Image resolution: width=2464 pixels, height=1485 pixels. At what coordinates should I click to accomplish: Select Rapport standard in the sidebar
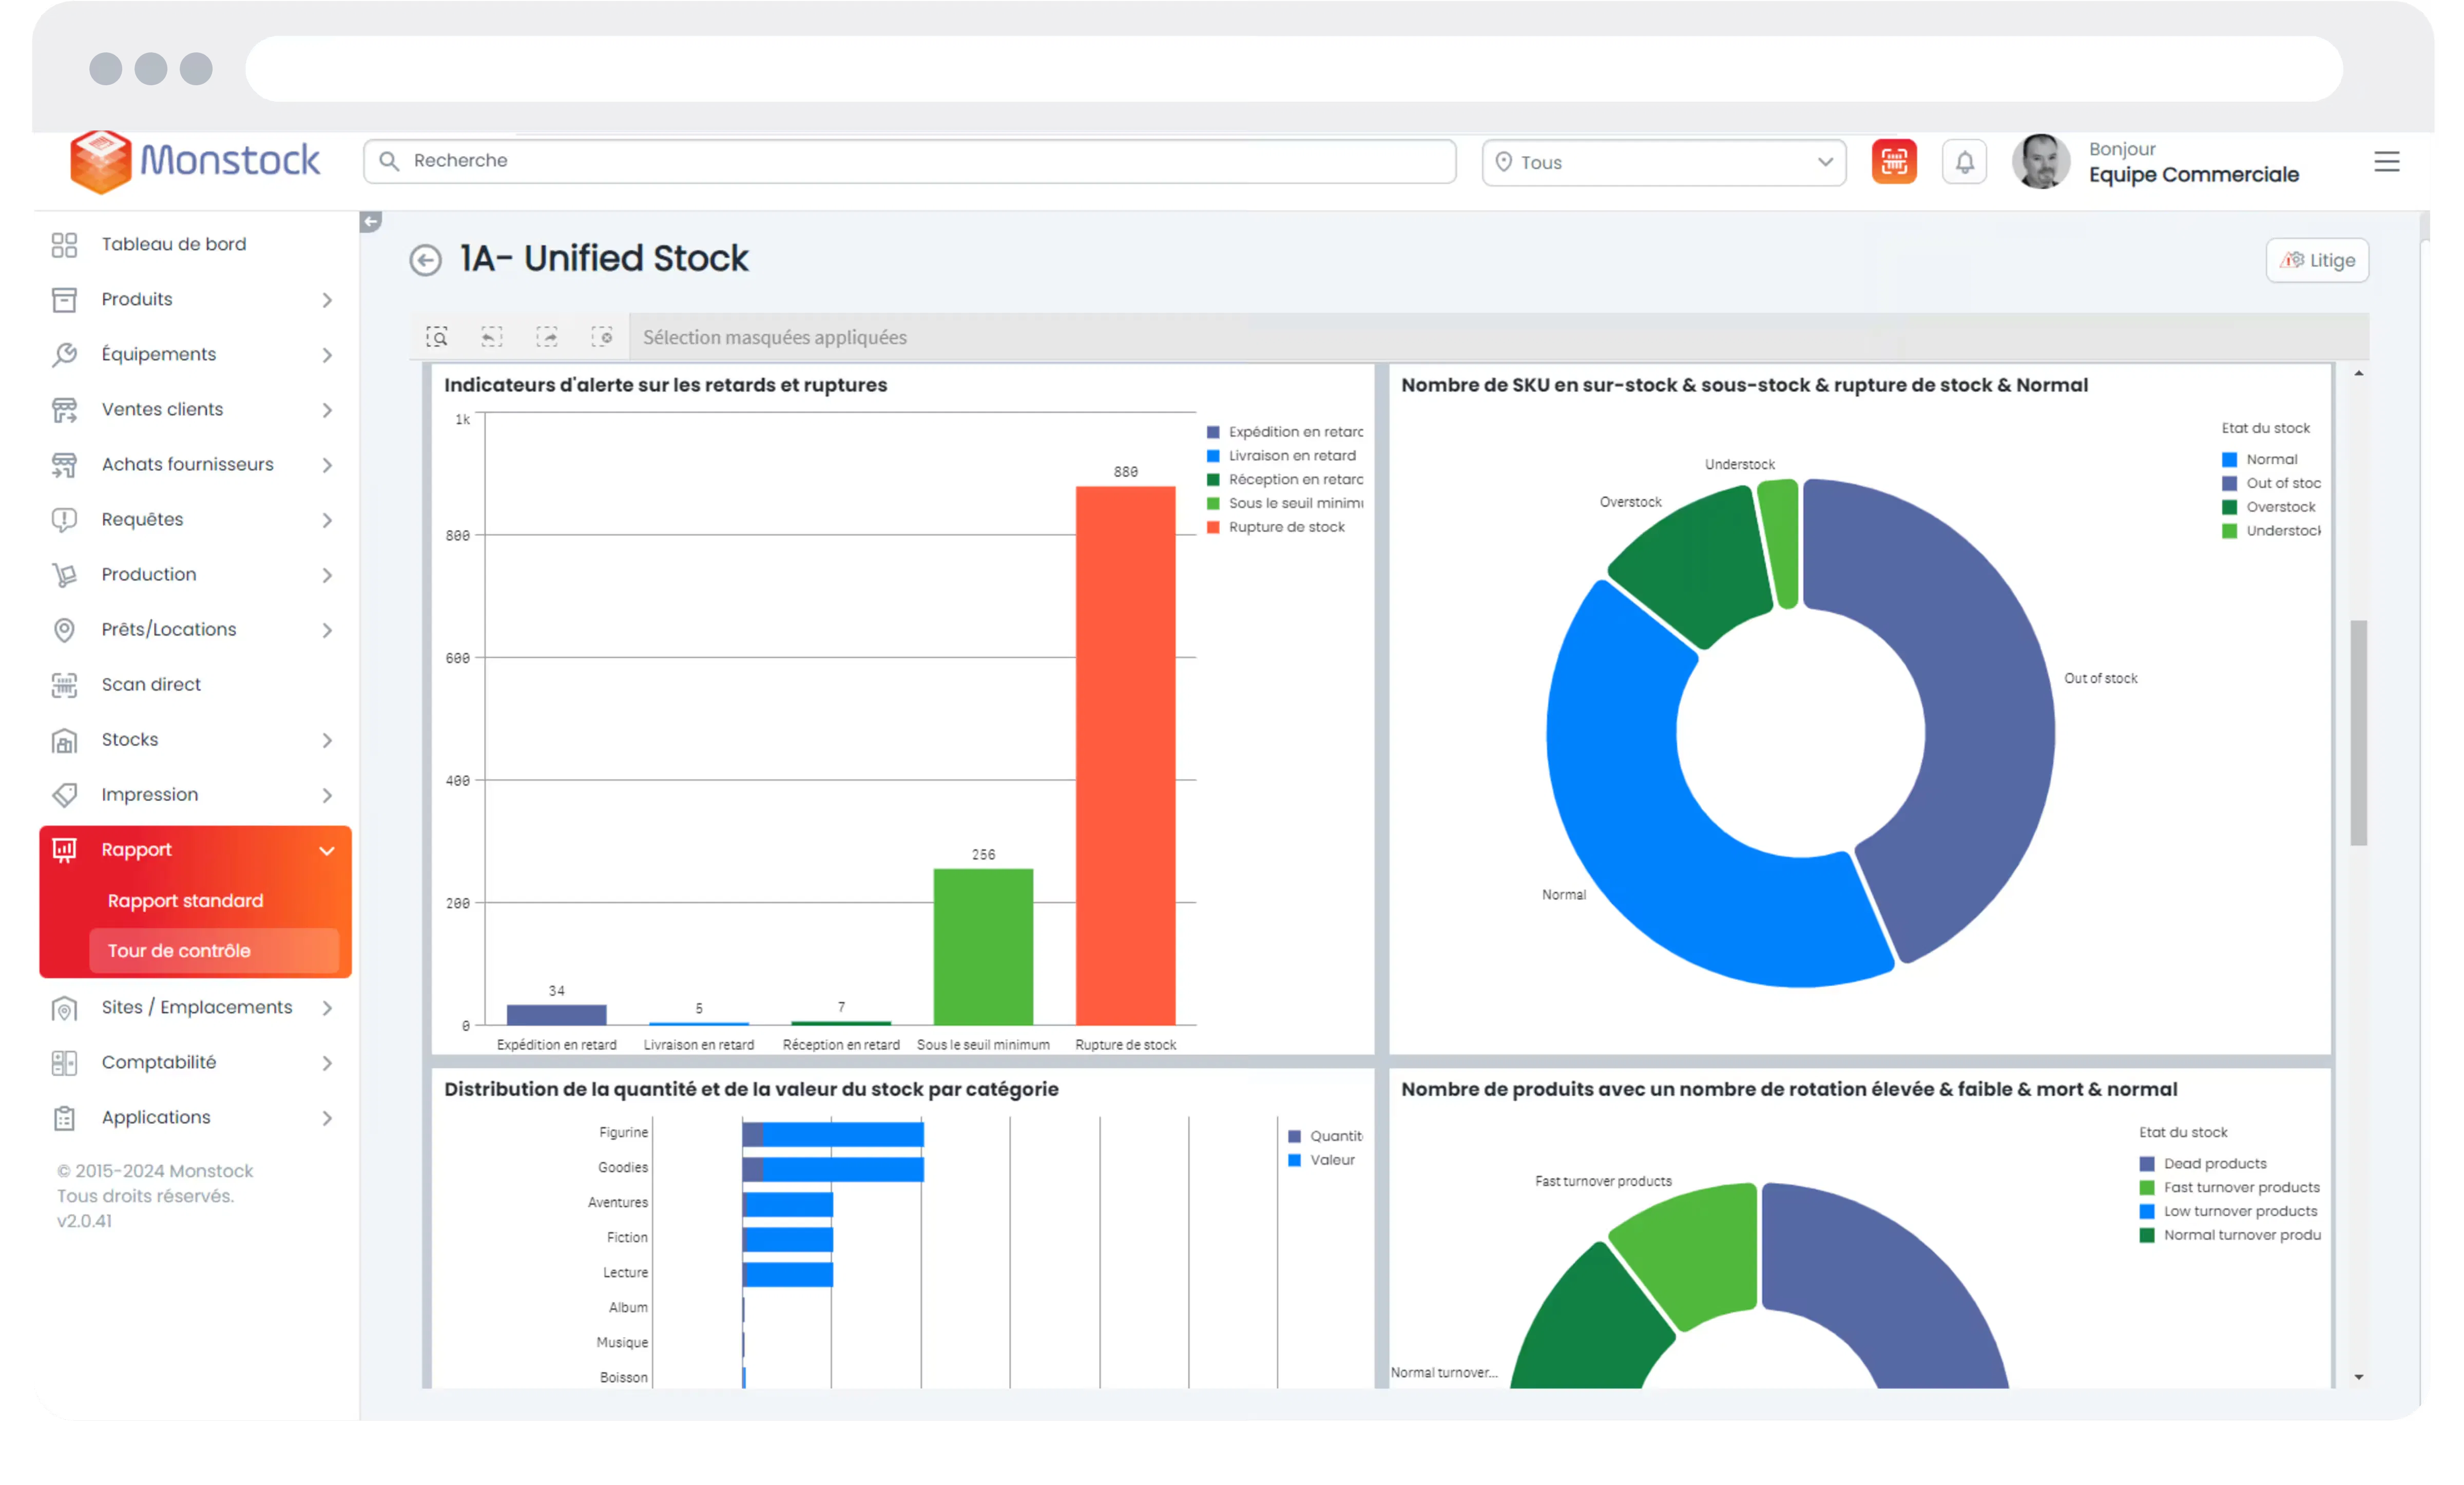(x=185, y=901)
